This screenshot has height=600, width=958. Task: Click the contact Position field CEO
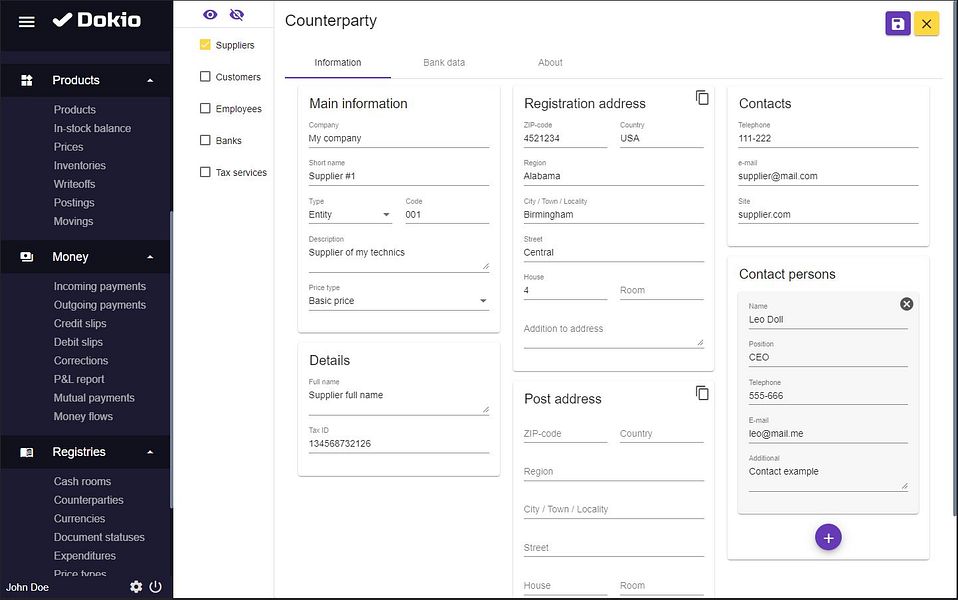(x=828, y=357)
